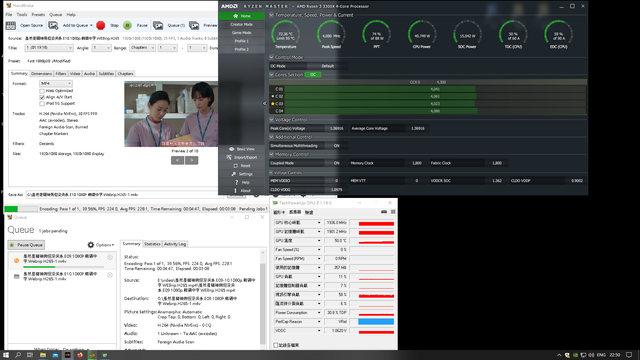Click the Open Source film icon in HandBrake
This screenshot has height=360, width=640.
11,25
